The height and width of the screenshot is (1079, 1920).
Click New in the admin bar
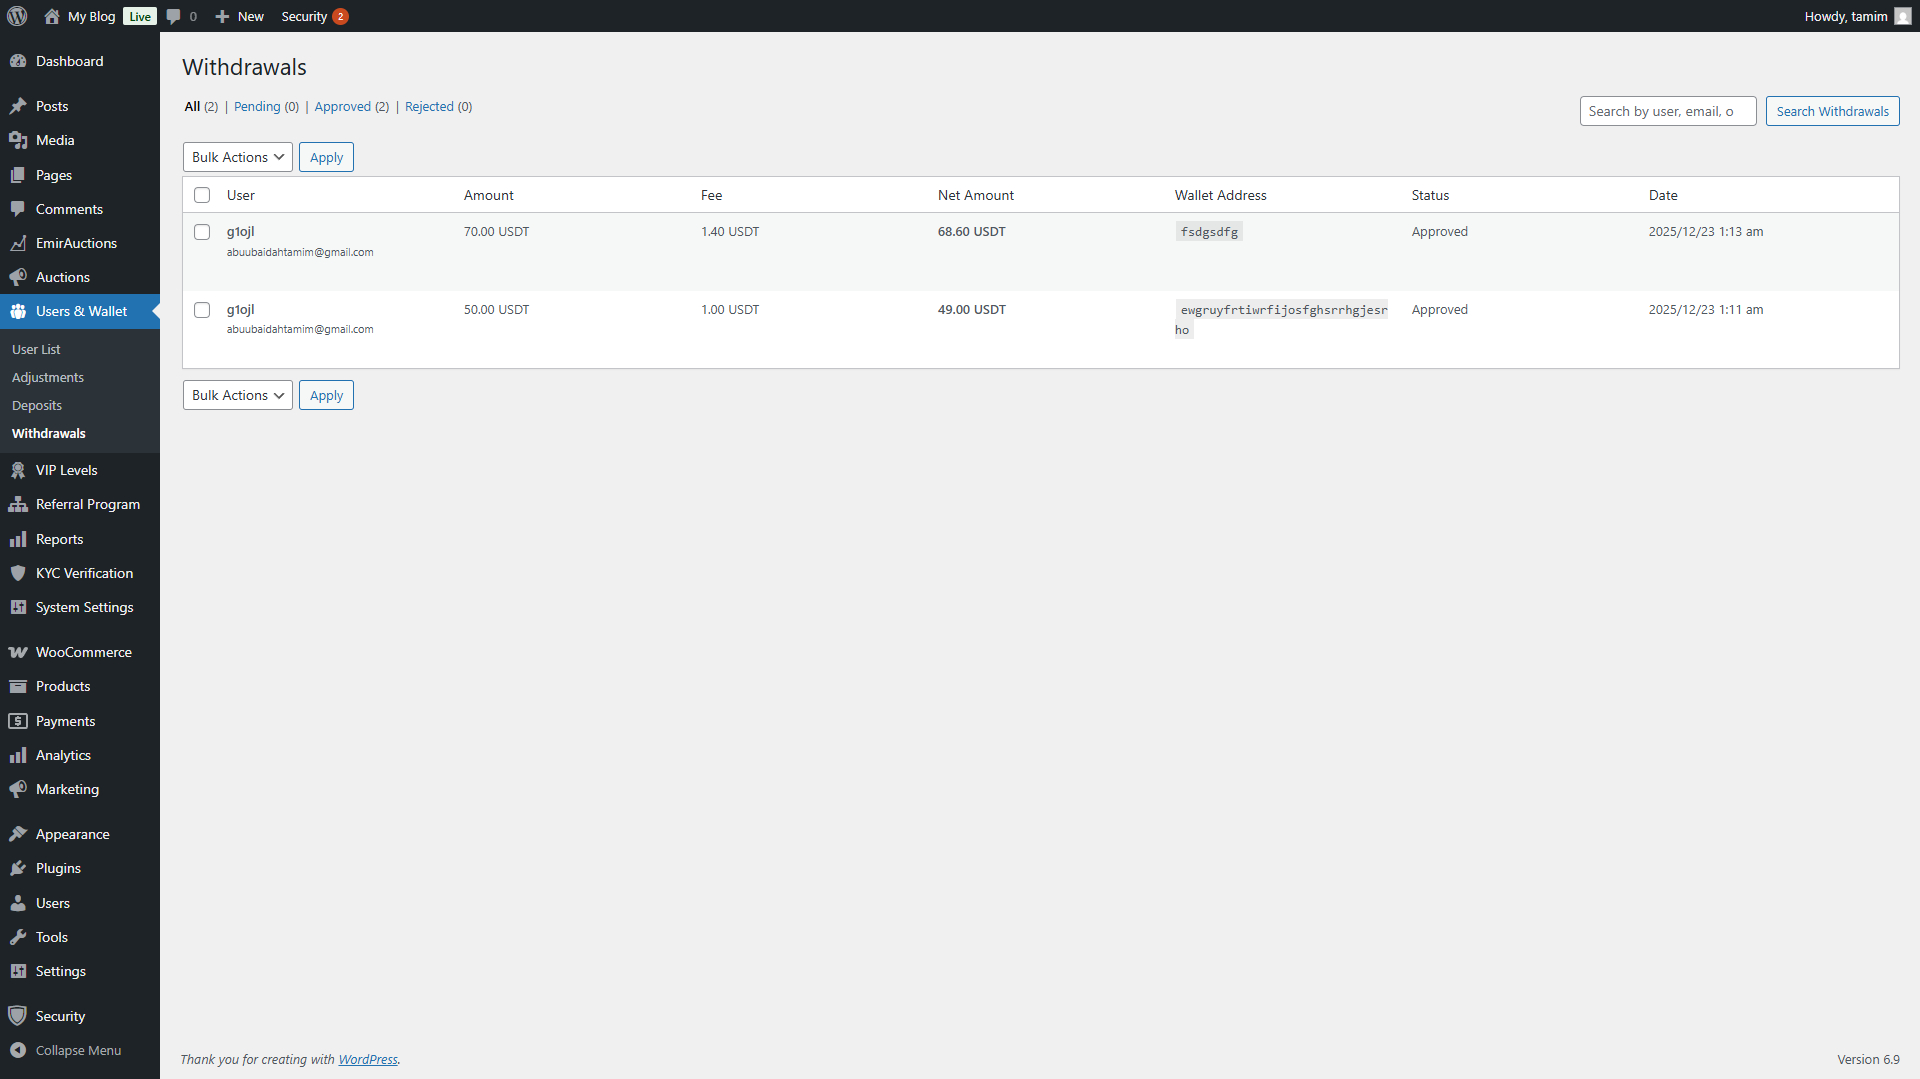point(239,16)
